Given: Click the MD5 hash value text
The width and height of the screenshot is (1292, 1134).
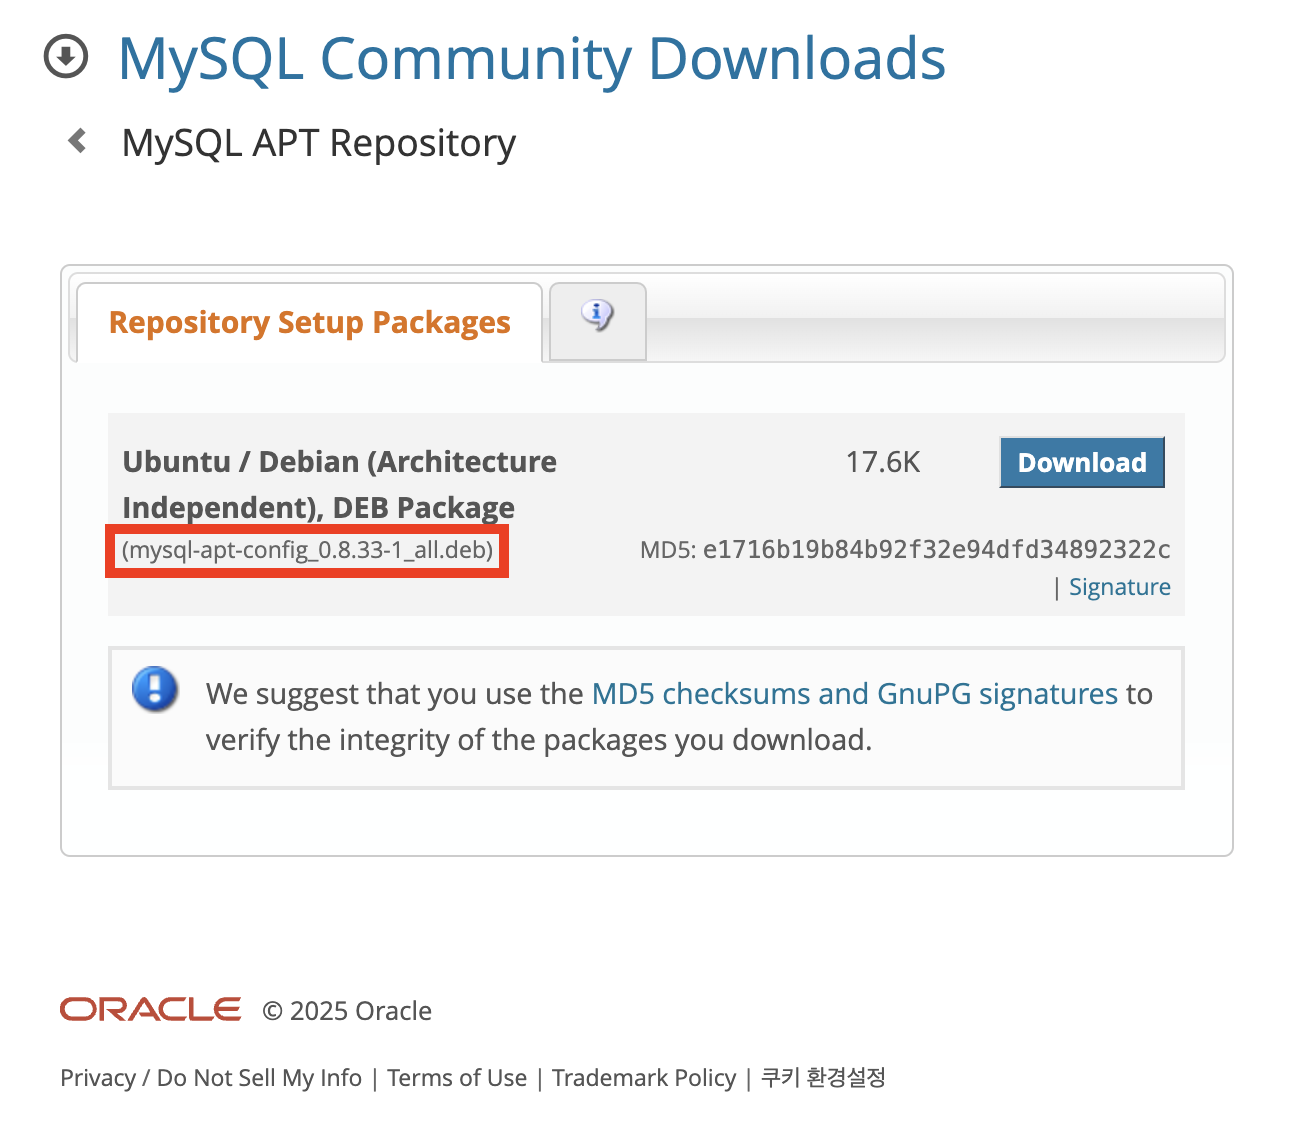Looking at the screenshot, I should click(x=937, y=549).
